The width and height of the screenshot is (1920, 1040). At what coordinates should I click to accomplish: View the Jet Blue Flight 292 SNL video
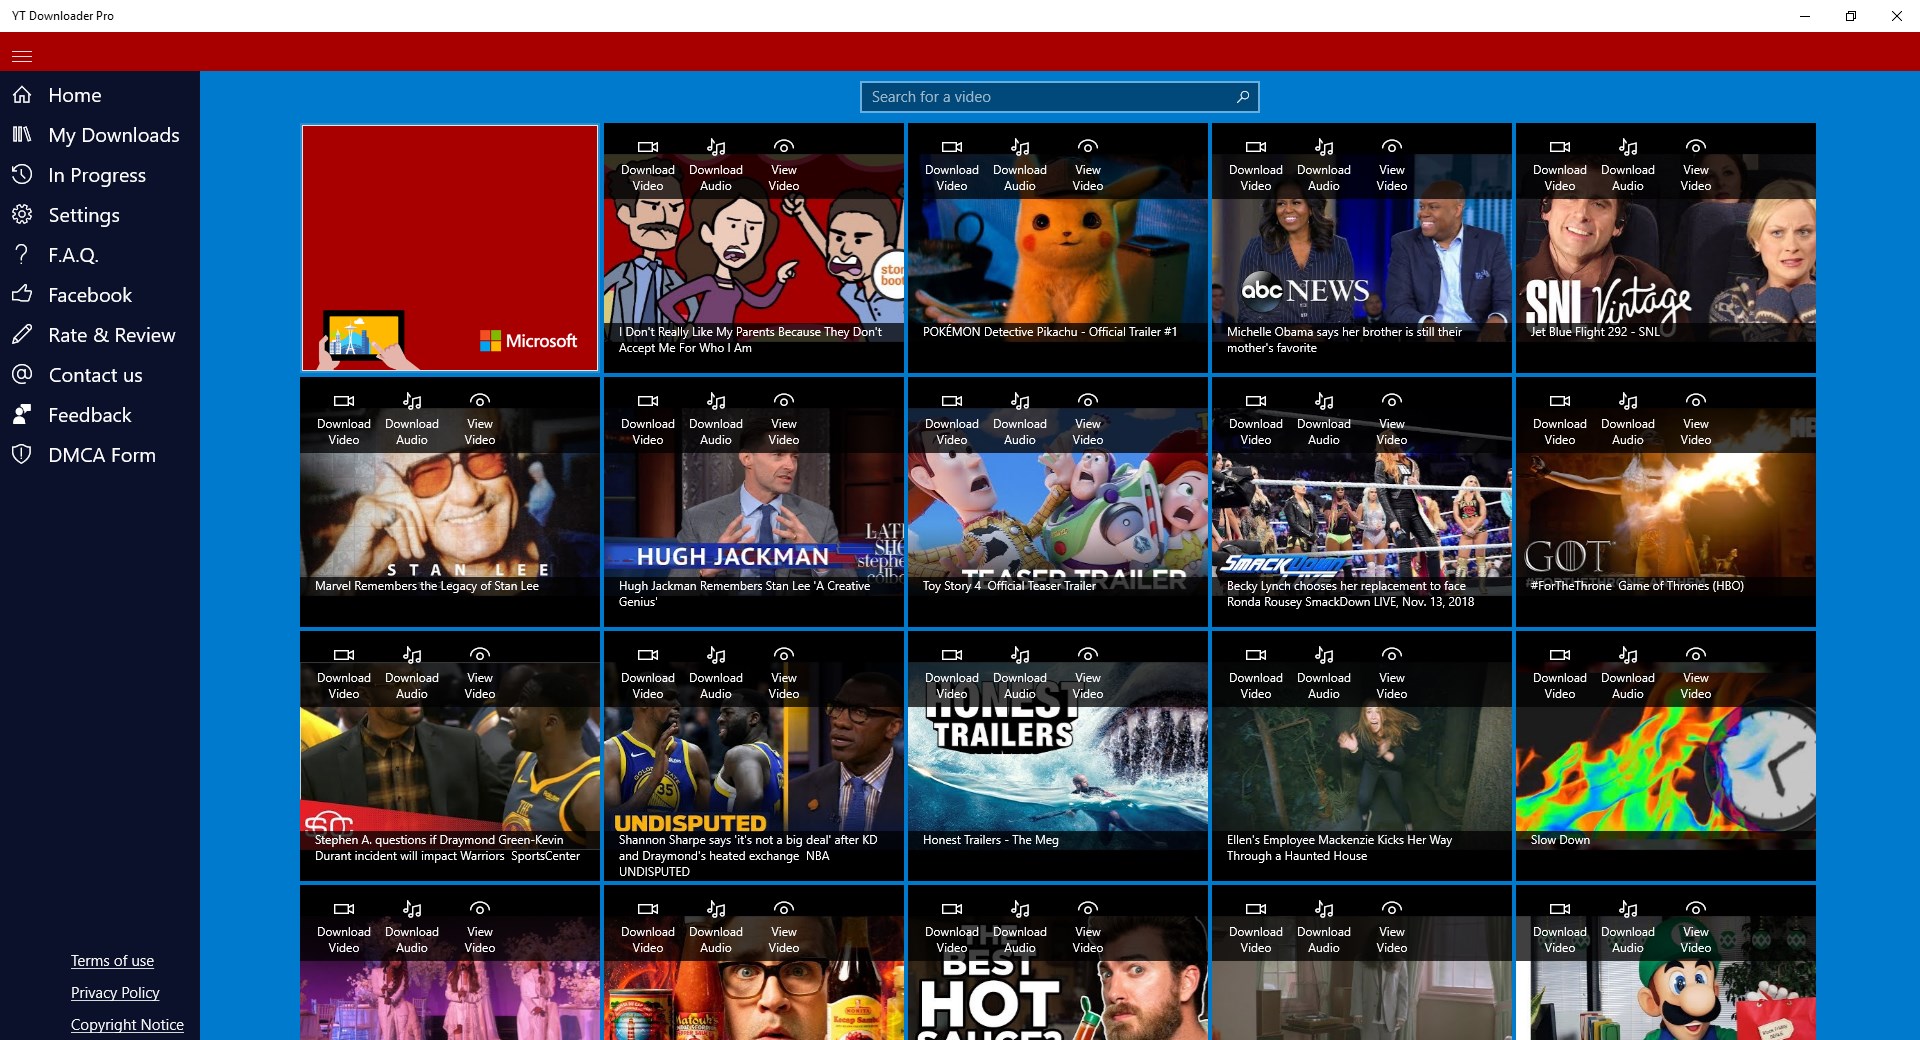(x=1696, y=166)
